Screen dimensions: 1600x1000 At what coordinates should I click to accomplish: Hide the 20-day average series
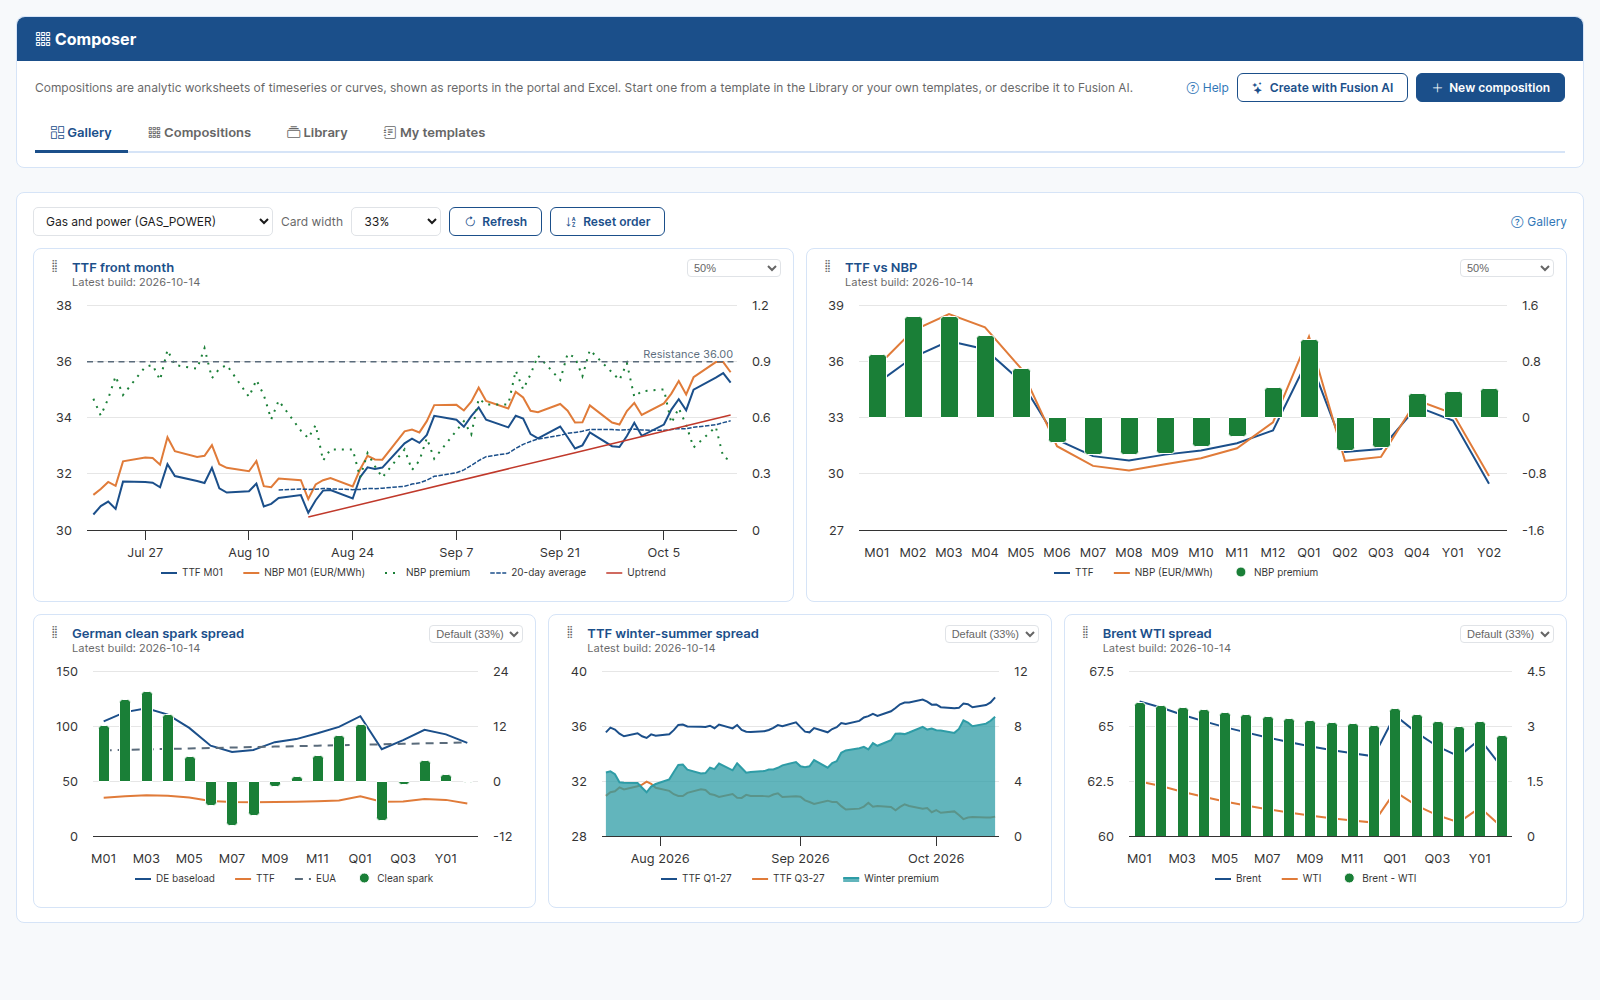coord(538,573)
